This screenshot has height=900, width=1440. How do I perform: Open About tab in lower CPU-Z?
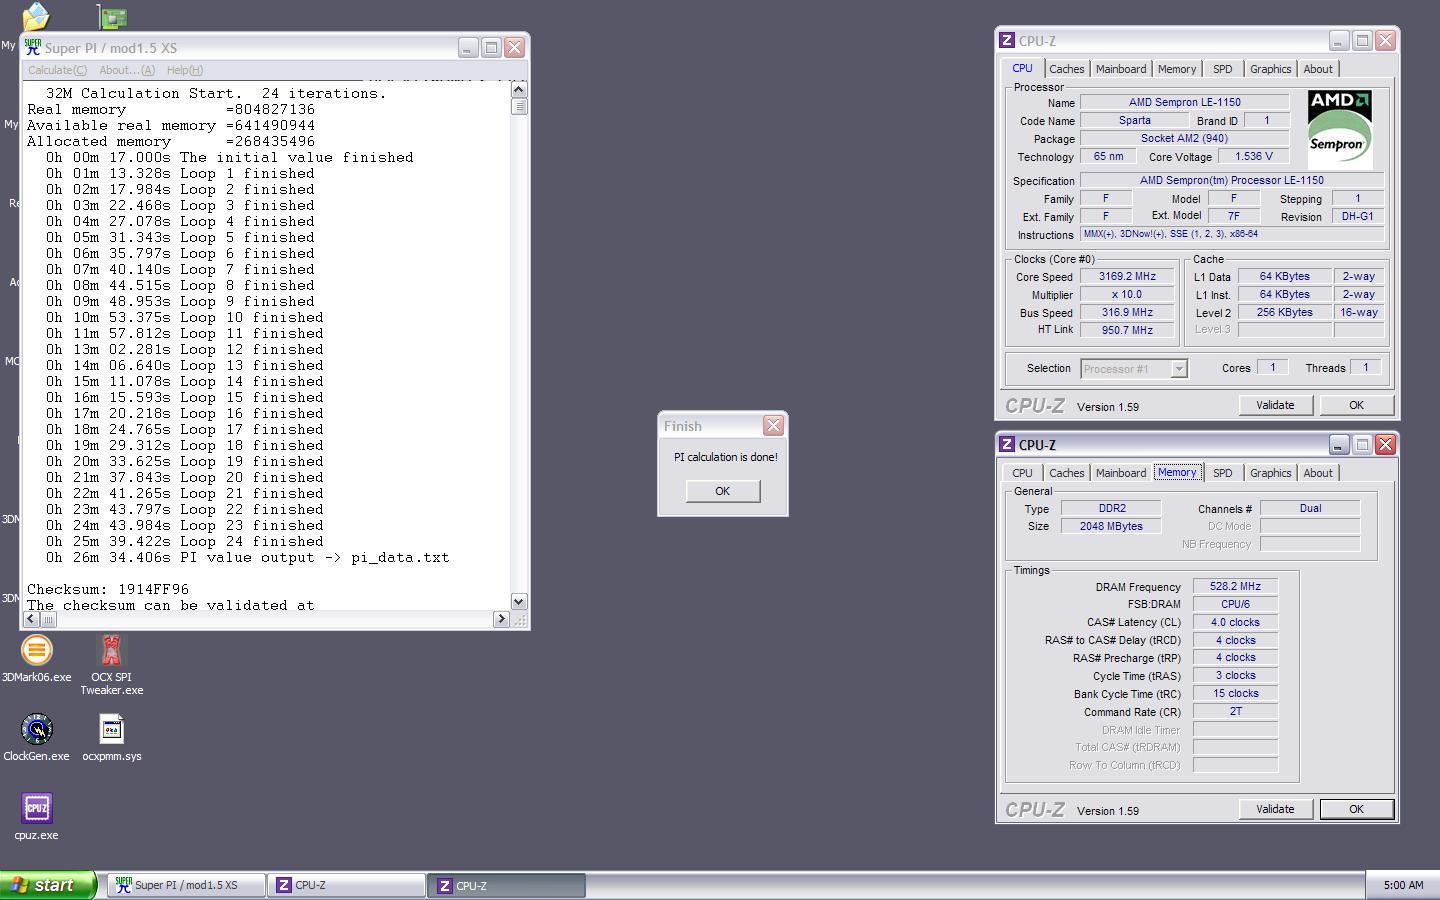point(1318,473)
